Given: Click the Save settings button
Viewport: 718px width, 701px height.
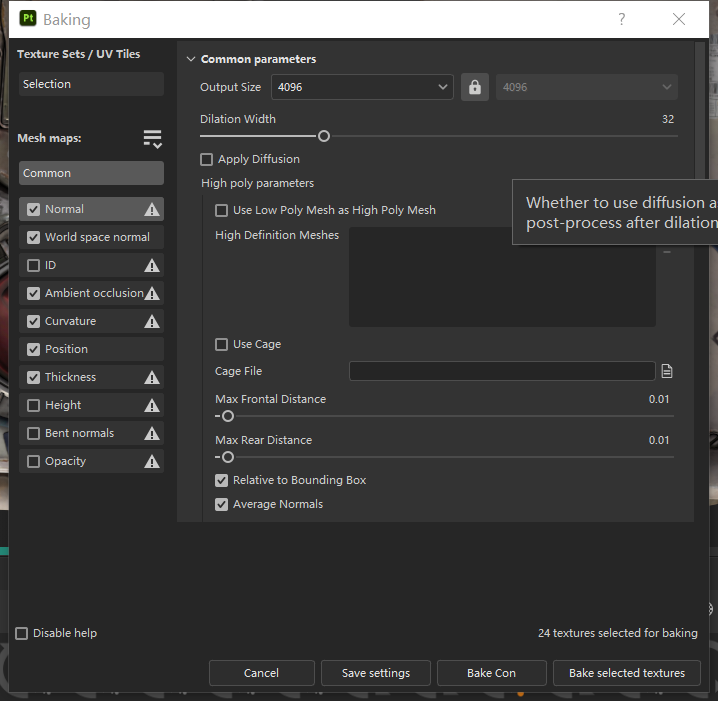Looking at the screenshot, I should pos(375,673).
